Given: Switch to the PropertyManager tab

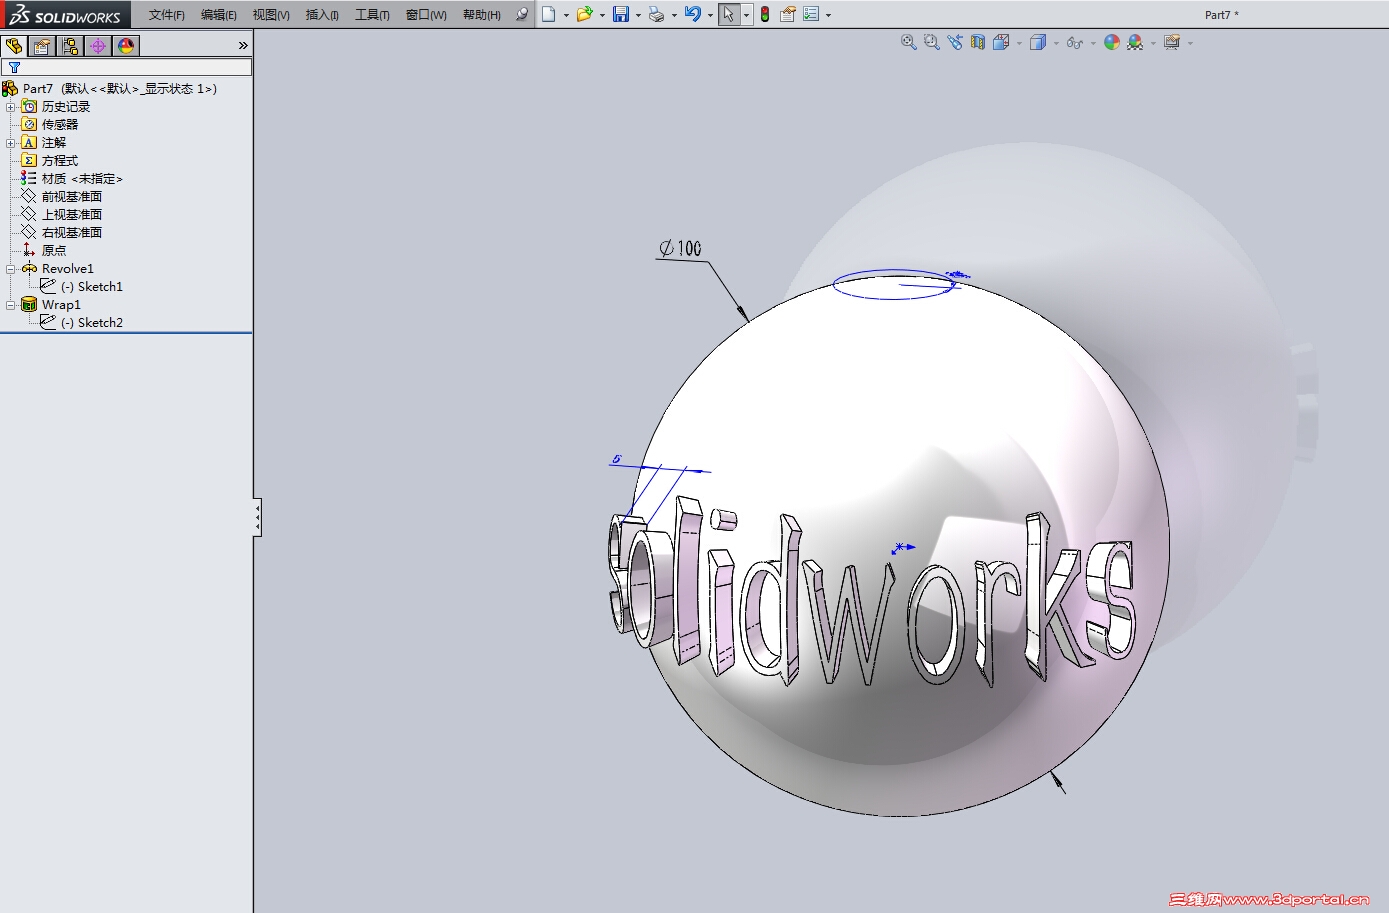Looking at the screenshot, I should pos(42,46).
